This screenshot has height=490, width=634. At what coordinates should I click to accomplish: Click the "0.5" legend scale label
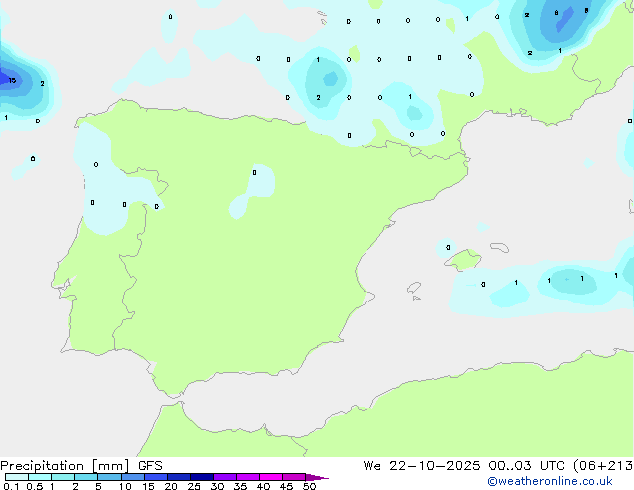click(35, 486)
